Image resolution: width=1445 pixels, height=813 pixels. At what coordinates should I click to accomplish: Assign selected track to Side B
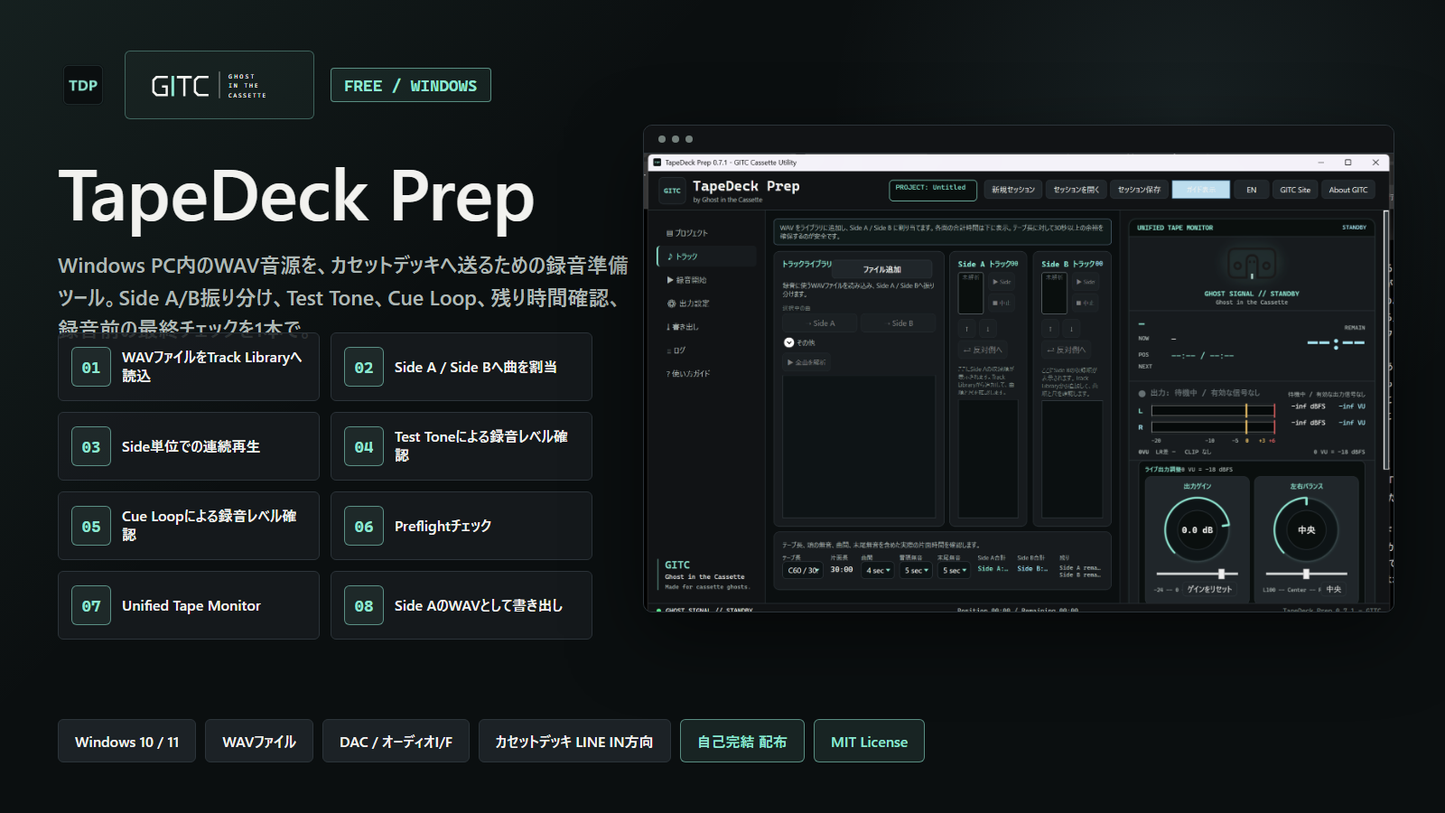coord(898,323)
